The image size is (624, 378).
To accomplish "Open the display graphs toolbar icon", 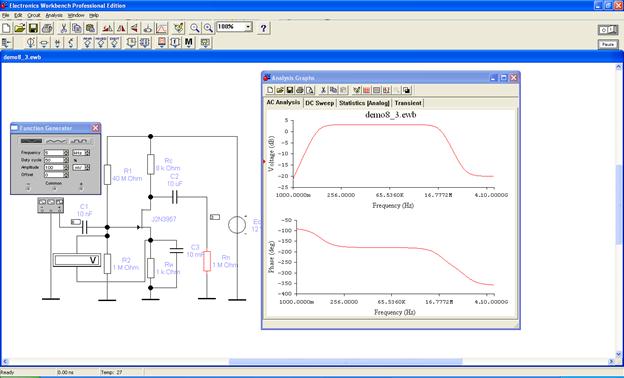I will click(162, 28).
